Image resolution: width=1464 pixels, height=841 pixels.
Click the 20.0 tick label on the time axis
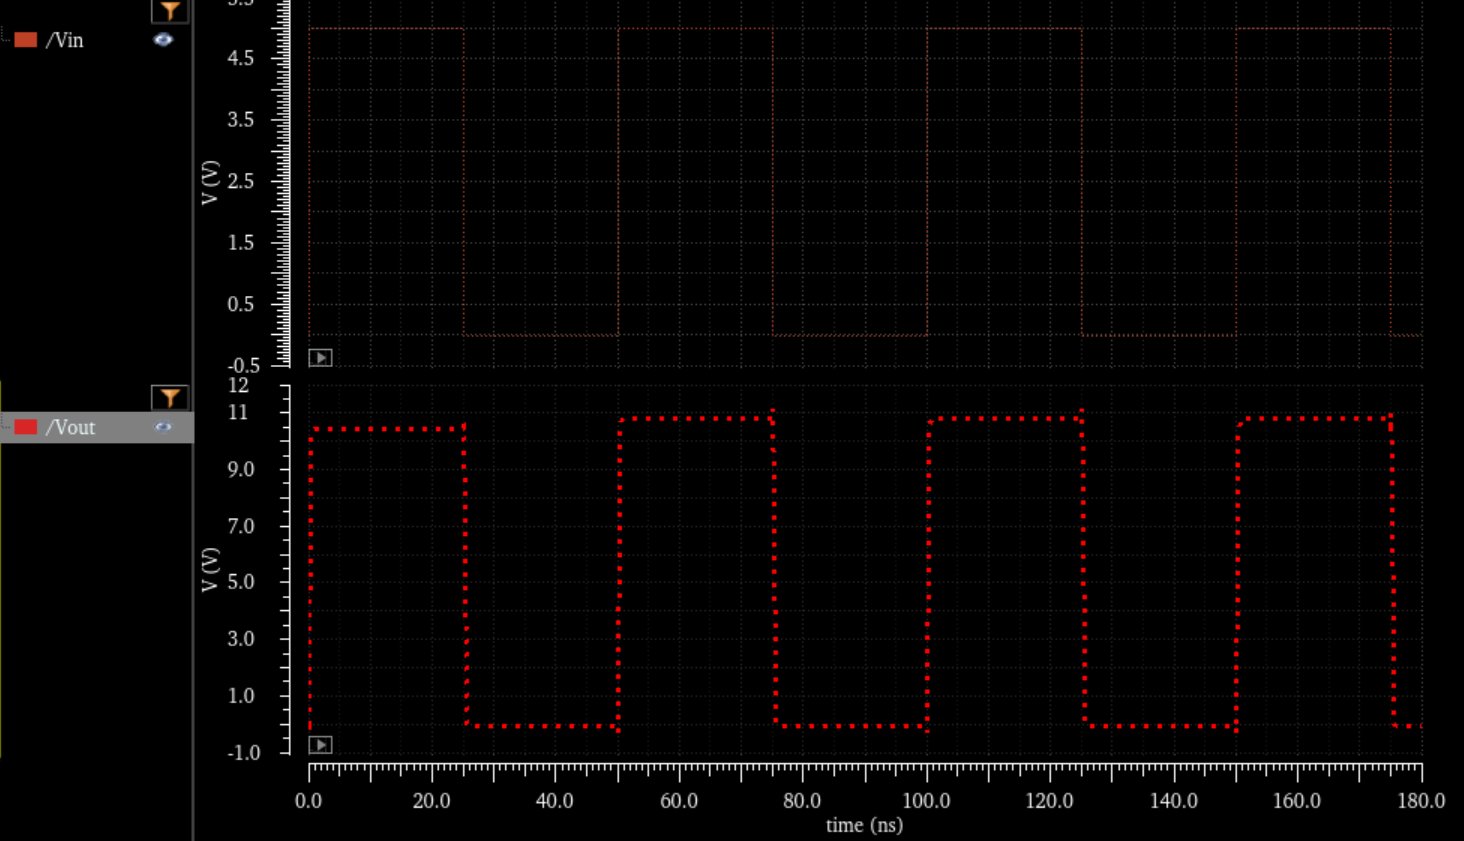[x=432, y=801]
